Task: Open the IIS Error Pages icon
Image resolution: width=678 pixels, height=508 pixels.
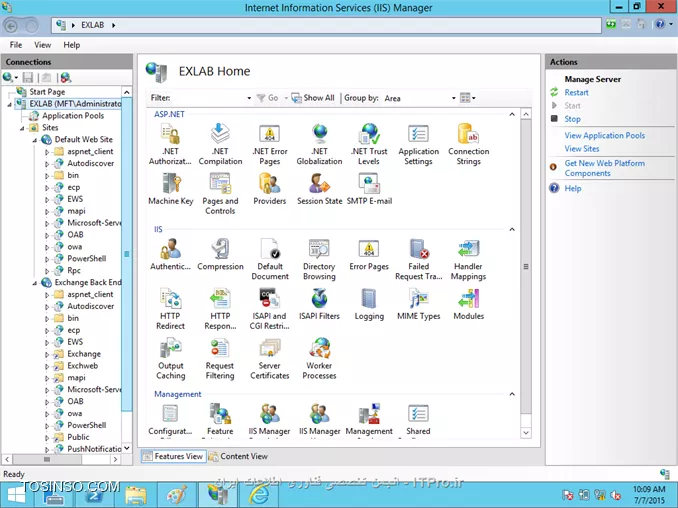Action: pyautogui.click(x=369, y=255)
